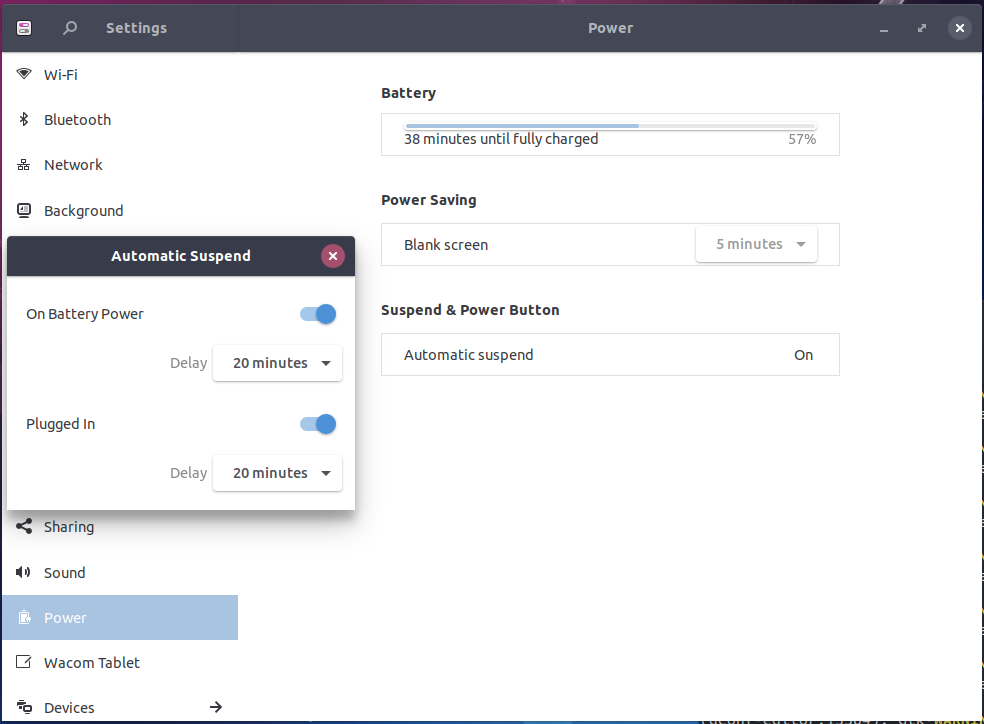
Task: Click the Sharing icon in sidebar
Action: [24, 526]
